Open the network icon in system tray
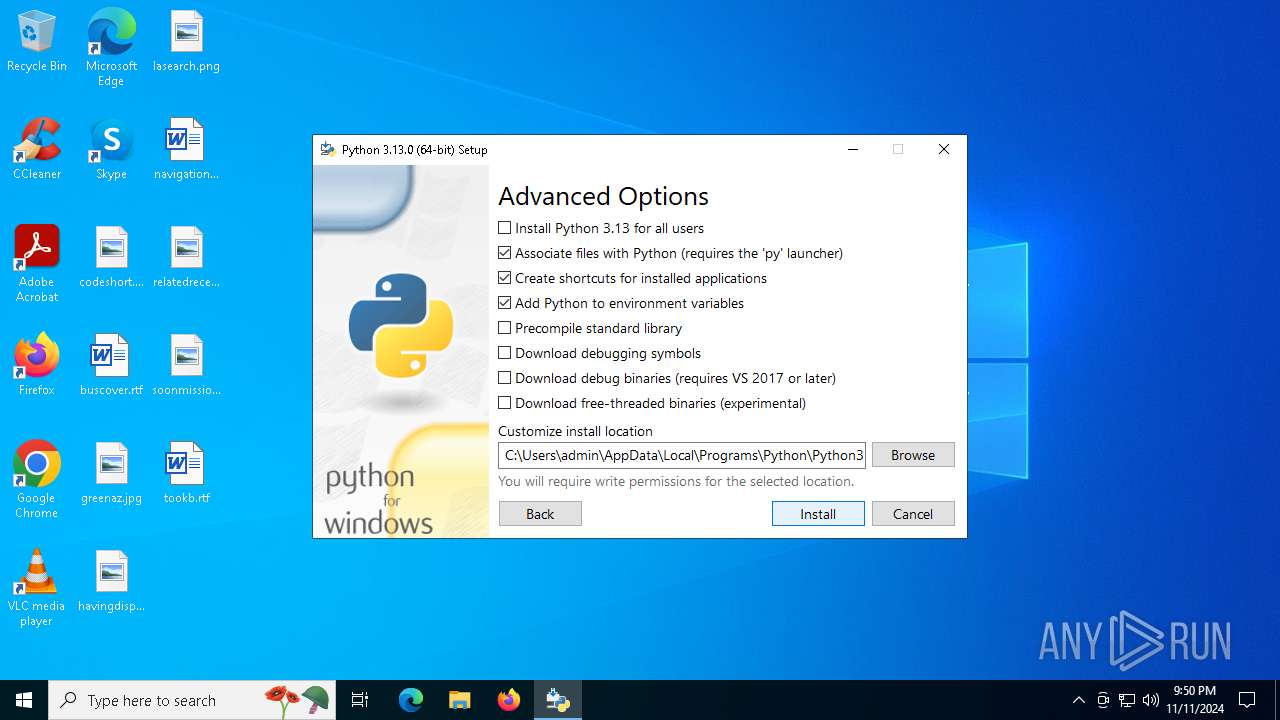The width and height of the screenshot is (1280, 720). 1127,700
